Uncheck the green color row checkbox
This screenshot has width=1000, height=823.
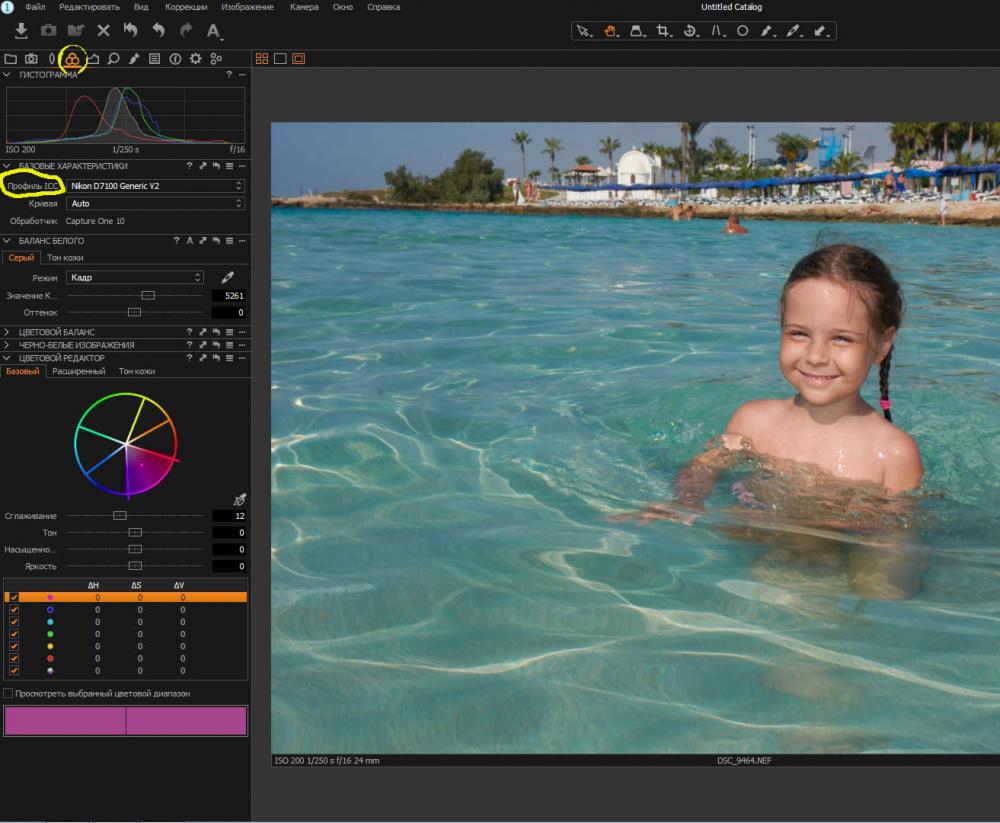14,634
